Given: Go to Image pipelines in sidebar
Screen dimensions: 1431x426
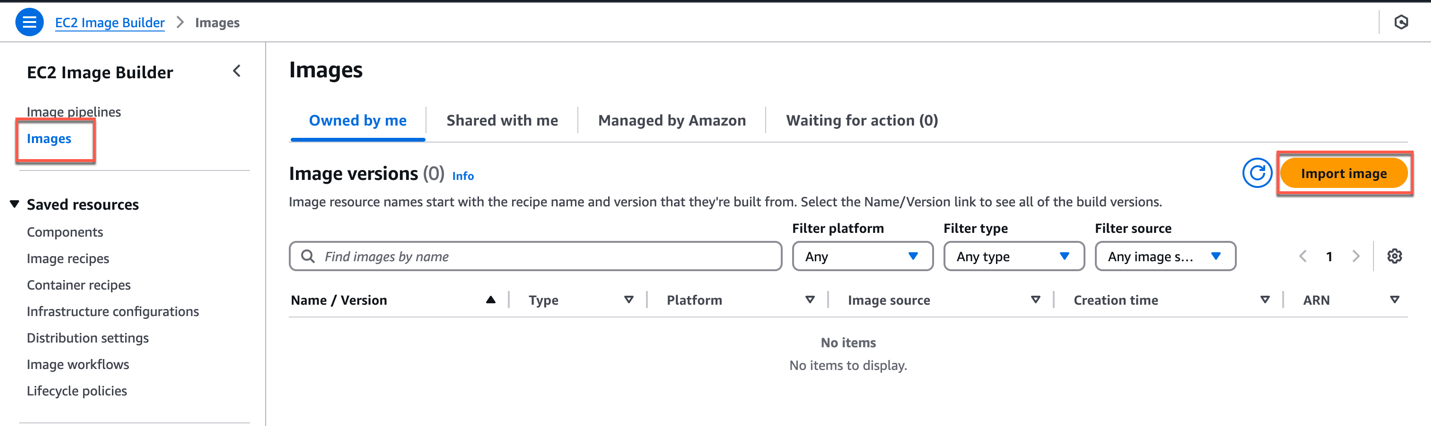Looking at the screenshot, I should coord(74,112).
